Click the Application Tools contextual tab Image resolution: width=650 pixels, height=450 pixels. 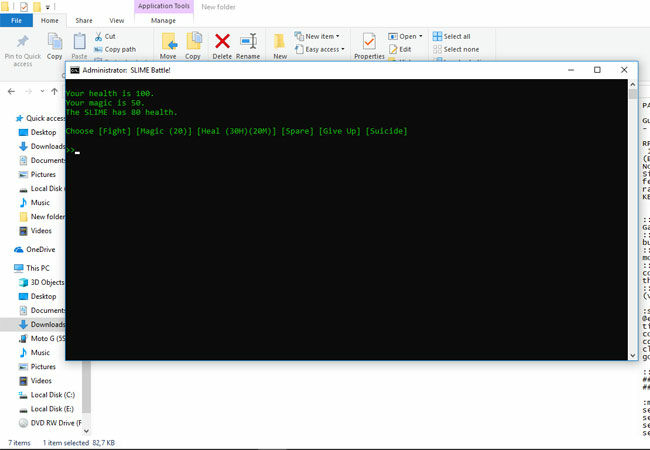[x=164, y=6]
